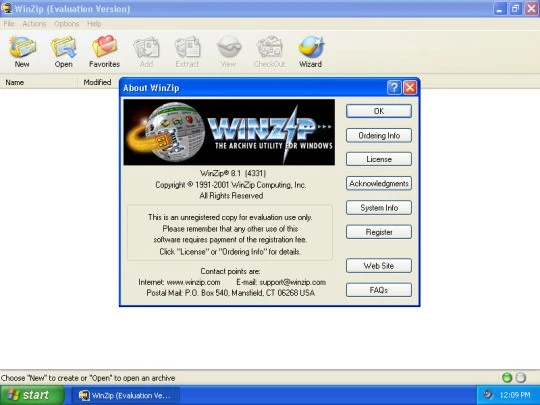Screen dimensions: 540x405
Task: Open the Windows start button
Action: (32, 395)
